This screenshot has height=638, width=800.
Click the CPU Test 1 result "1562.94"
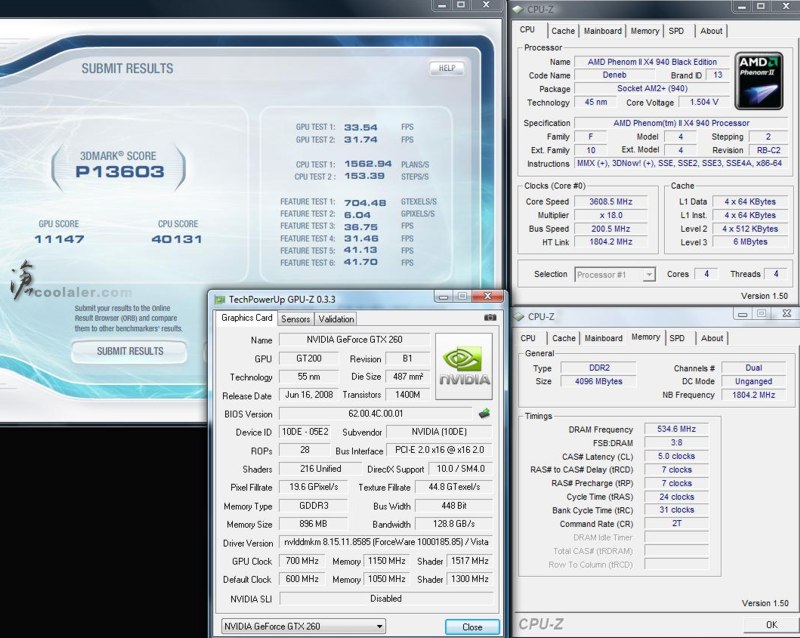coord(368,164)
